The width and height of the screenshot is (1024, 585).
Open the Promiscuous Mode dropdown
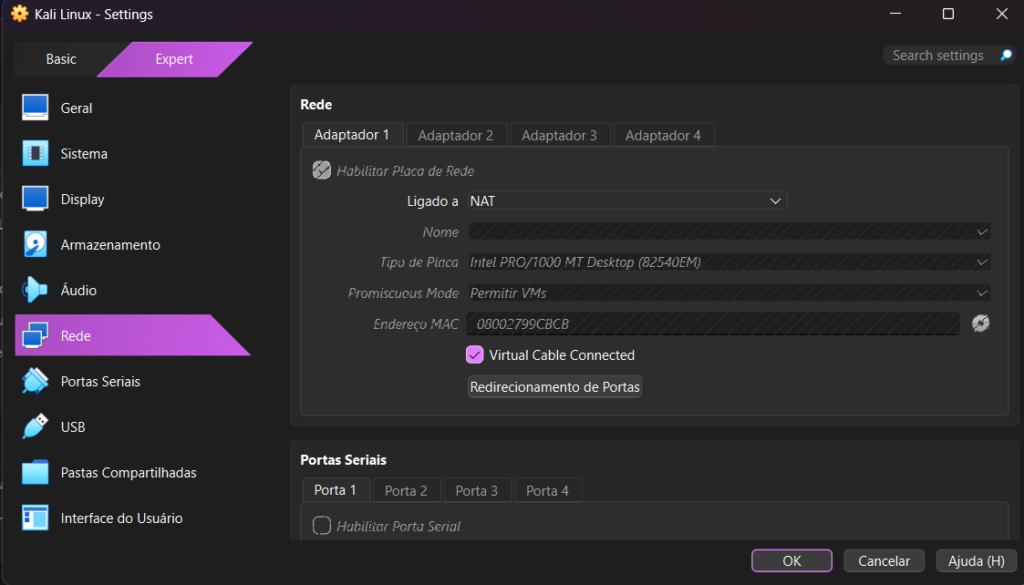[729, 293]
